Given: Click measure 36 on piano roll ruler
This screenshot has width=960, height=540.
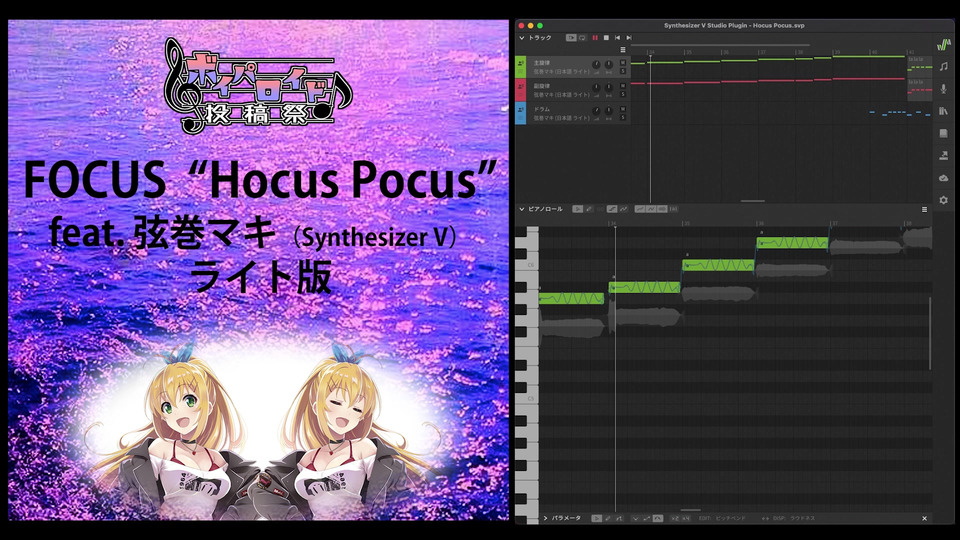Looking at the screenshot, I should [760, 223].
